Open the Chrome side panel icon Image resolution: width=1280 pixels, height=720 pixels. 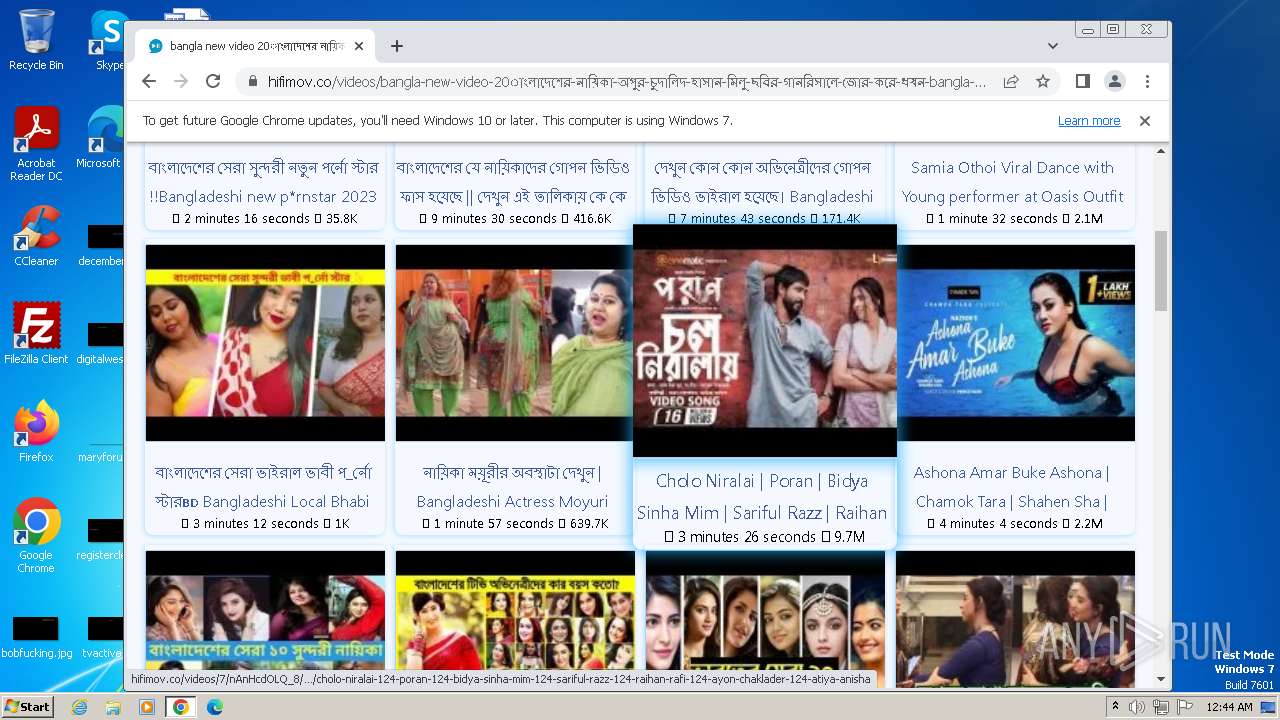click(1082, 81)
